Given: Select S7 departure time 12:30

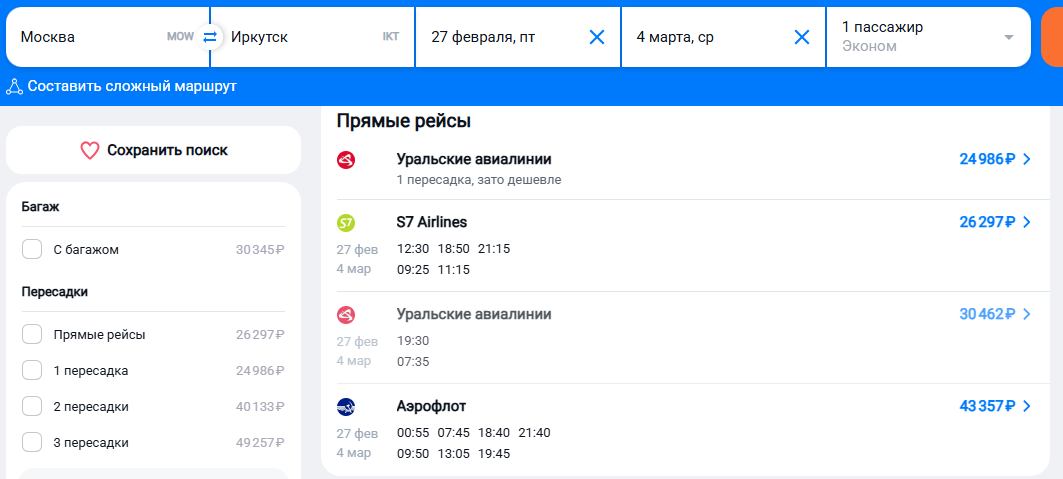Looking at the screenshot, I should (x=413, y=249).
